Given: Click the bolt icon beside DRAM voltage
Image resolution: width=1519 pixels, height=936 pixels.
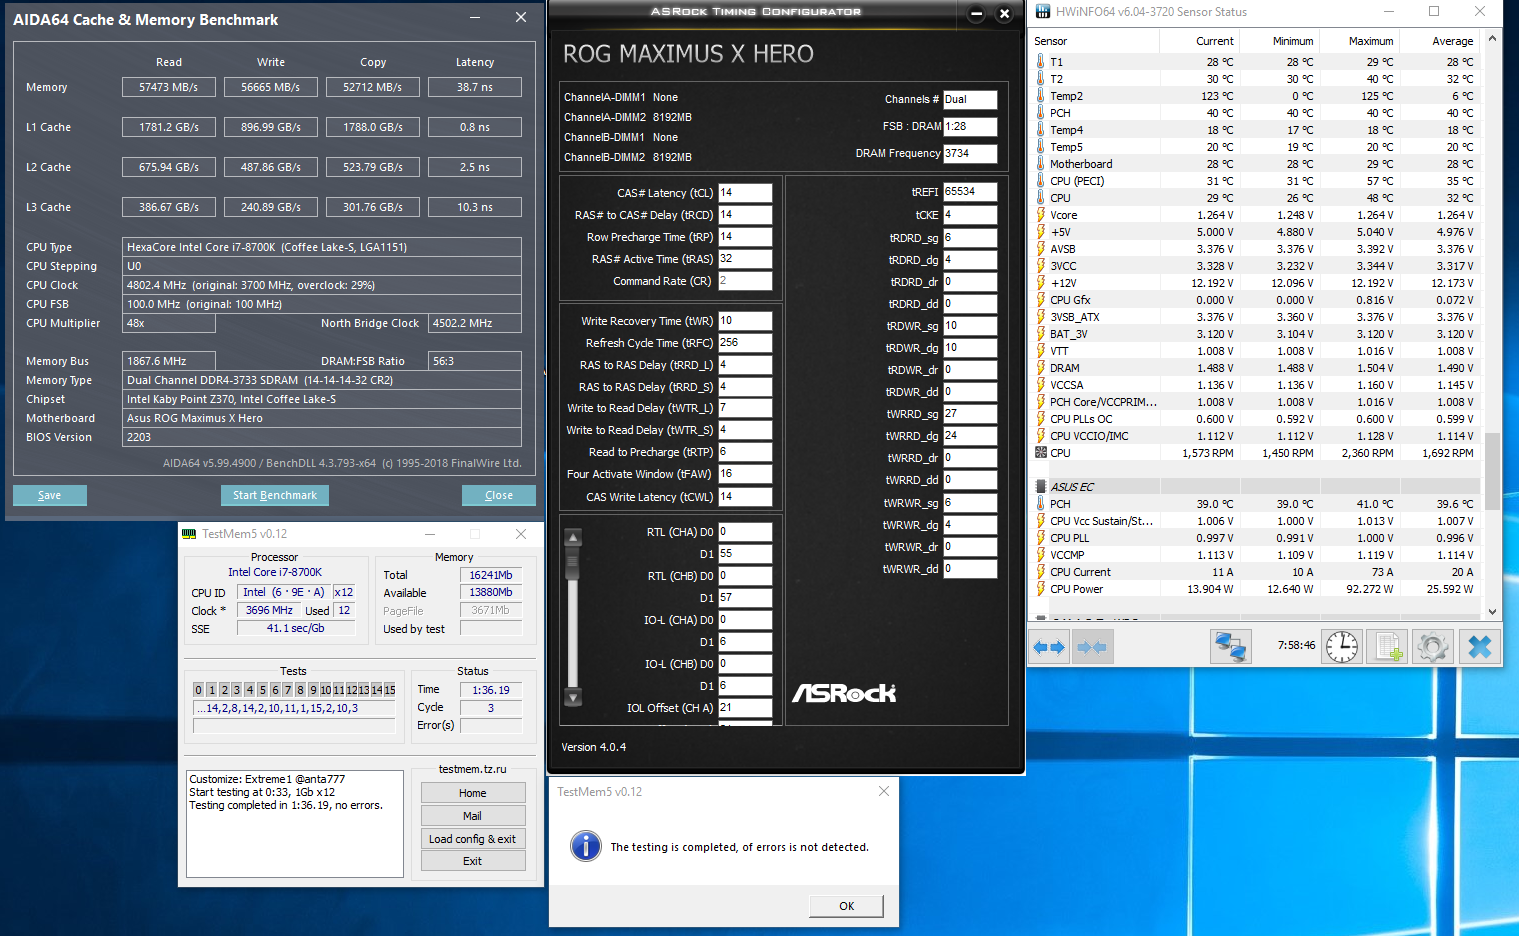Looking at the screenshot, I should [x=1041, y=368].
